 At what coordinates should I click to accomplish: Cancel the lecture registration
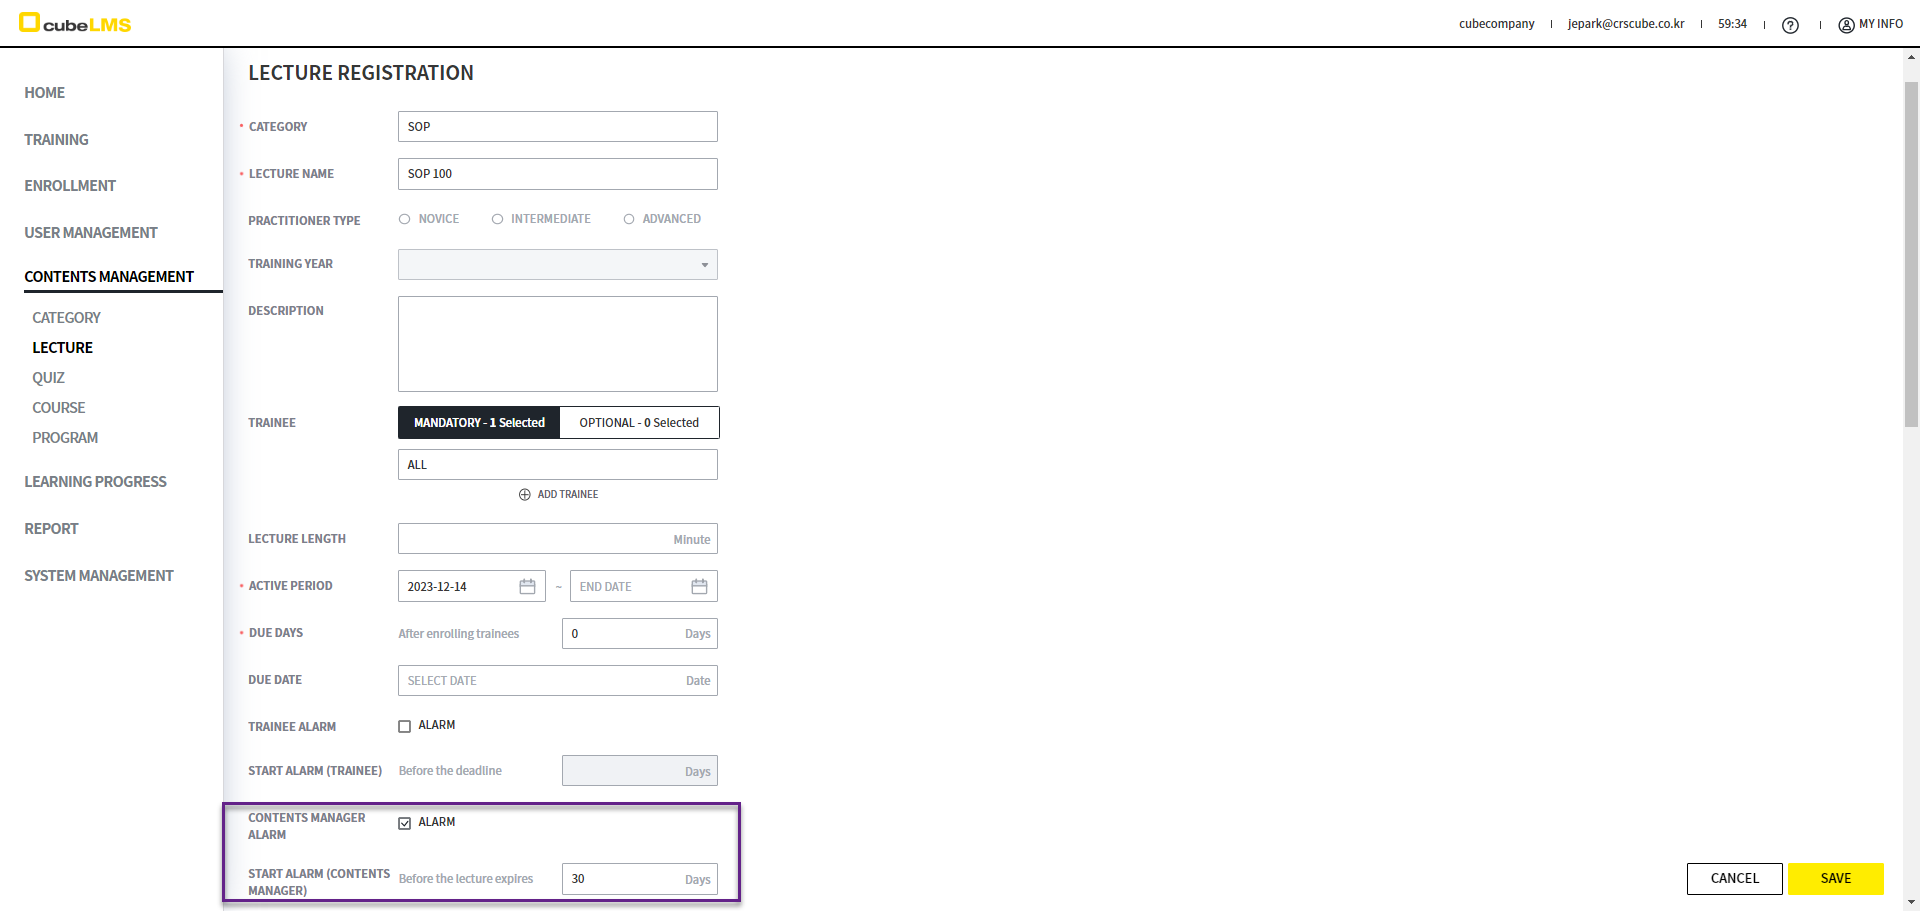tap(1734, 878)
